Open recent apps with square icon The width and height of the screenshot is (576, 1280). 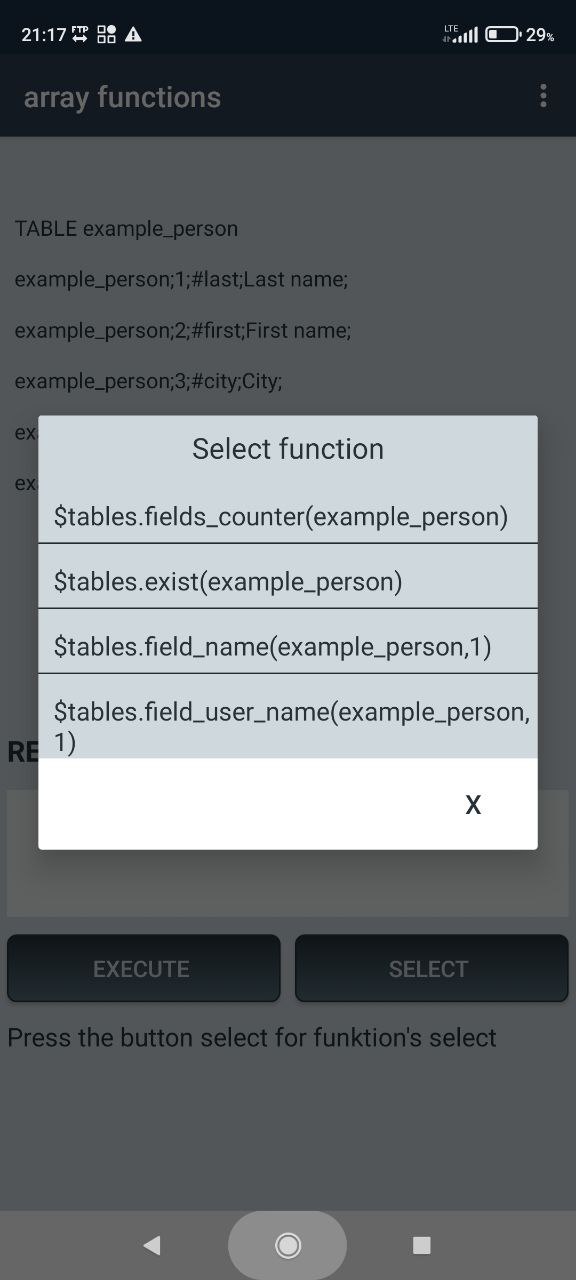(422, 1245)
